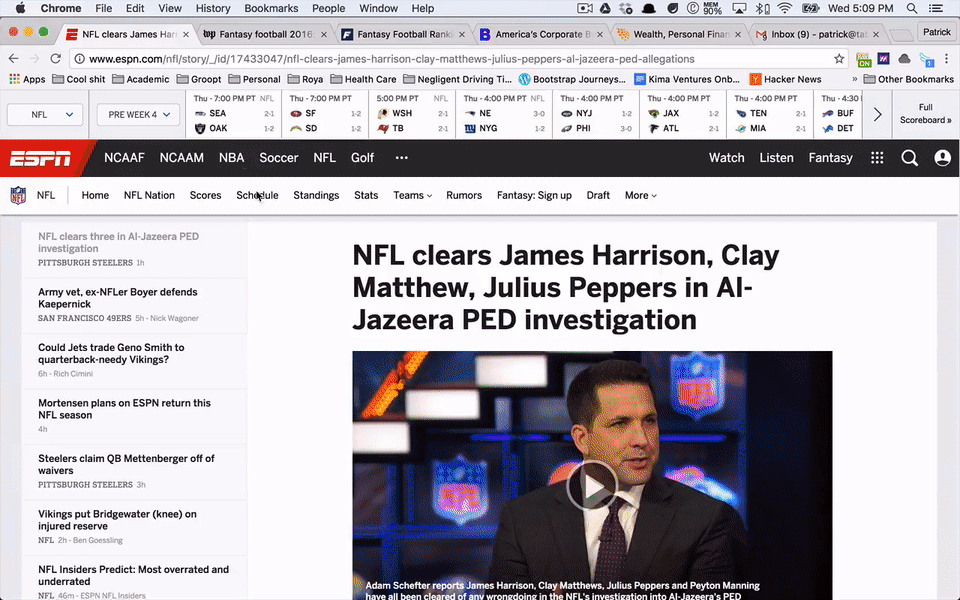Click Watch in ESPN nav

coord(726,158)
